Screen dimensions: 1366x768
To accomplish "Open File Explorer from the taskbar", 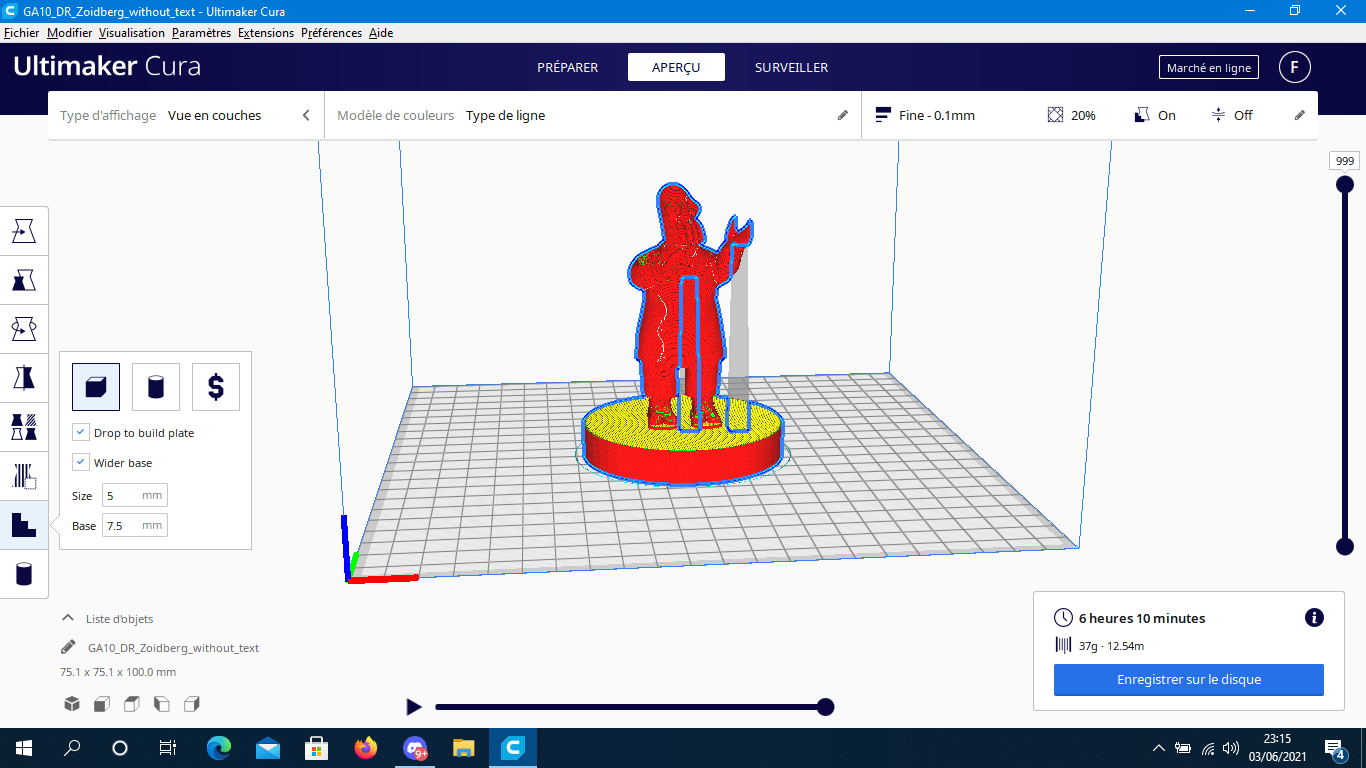I will [463, 748].
